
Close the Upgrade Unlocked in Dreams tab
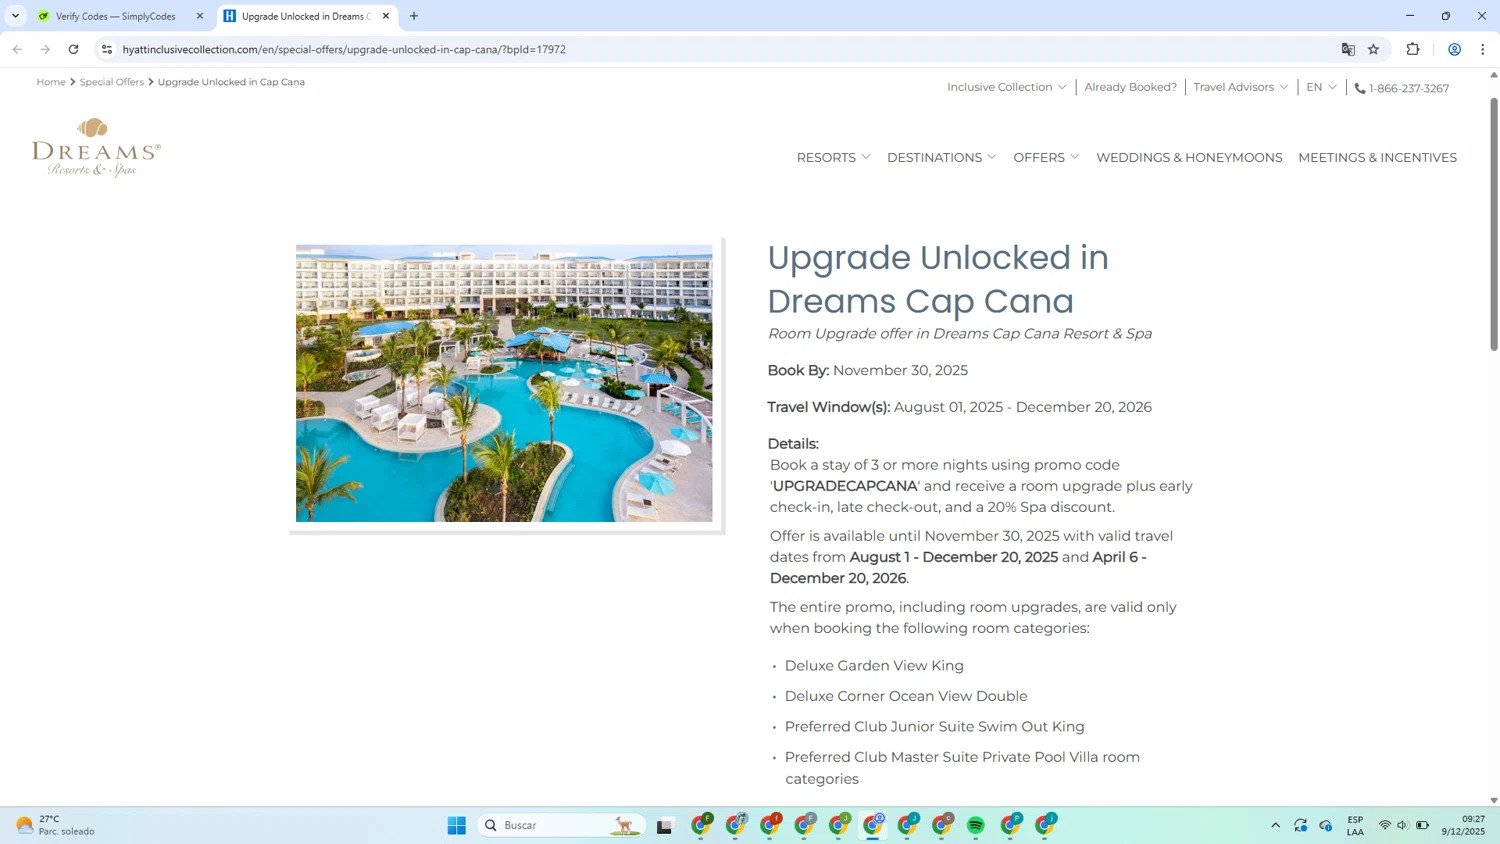click(x=386, y=16)
